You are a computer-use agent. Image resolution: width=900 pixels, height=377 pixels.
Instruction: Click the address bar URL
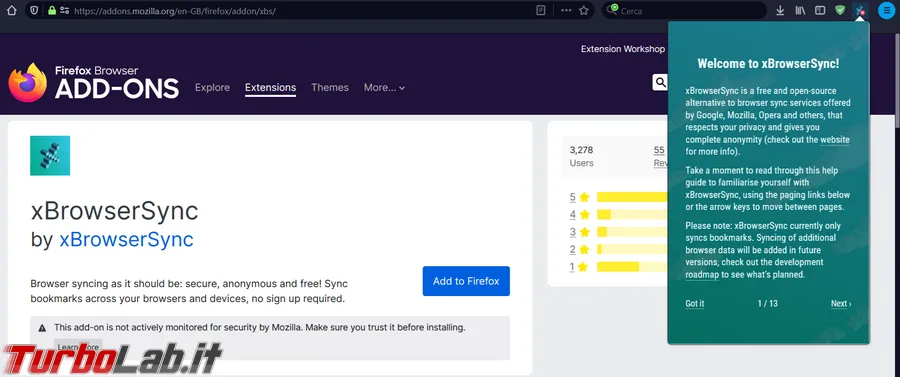[175, 10]
